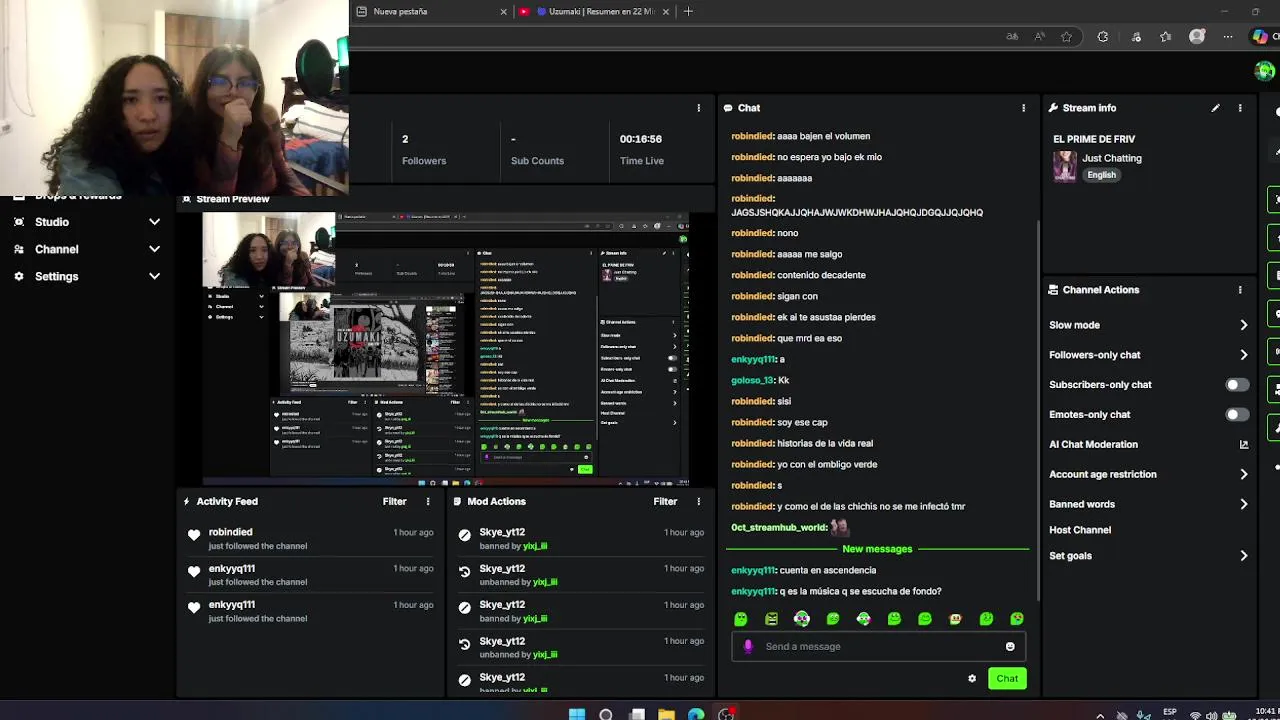Click the New messages divider in chat
1280x720 pixels.
pyautogui.click(x=877, y=549)
